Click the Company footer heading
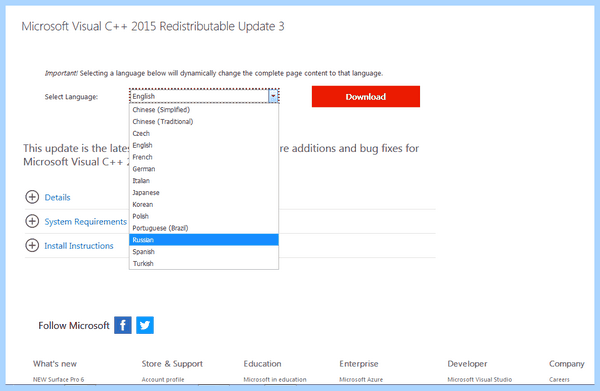600x391 pixels. pos(567,364)
